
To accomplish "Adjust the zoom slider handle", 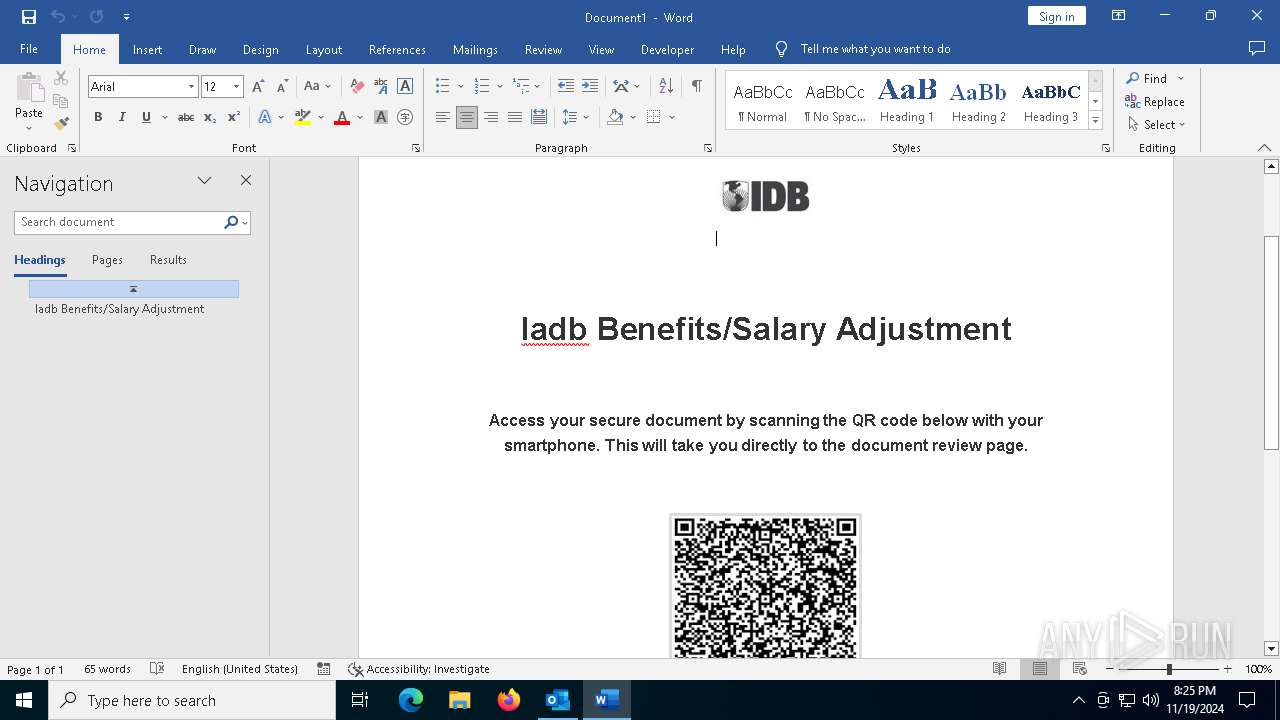I will pos(1169,669).
